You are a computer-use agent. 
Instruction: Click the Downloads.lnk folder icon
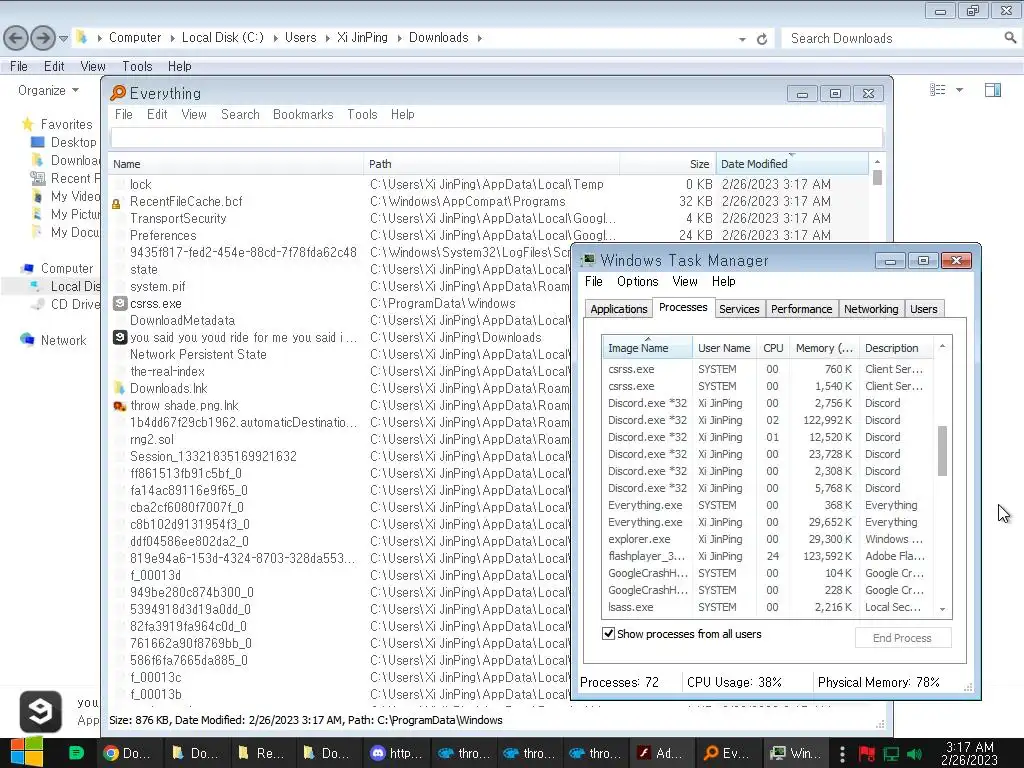pyautogui.click(x=120, y=389)
